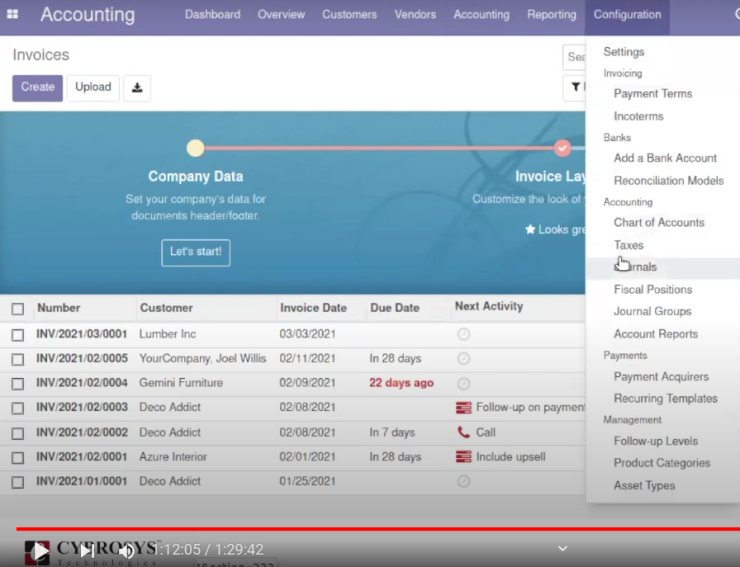Click clock activity icon for Lumber Inc row
The height and width of the screenshot is (567, 740).
463,334
